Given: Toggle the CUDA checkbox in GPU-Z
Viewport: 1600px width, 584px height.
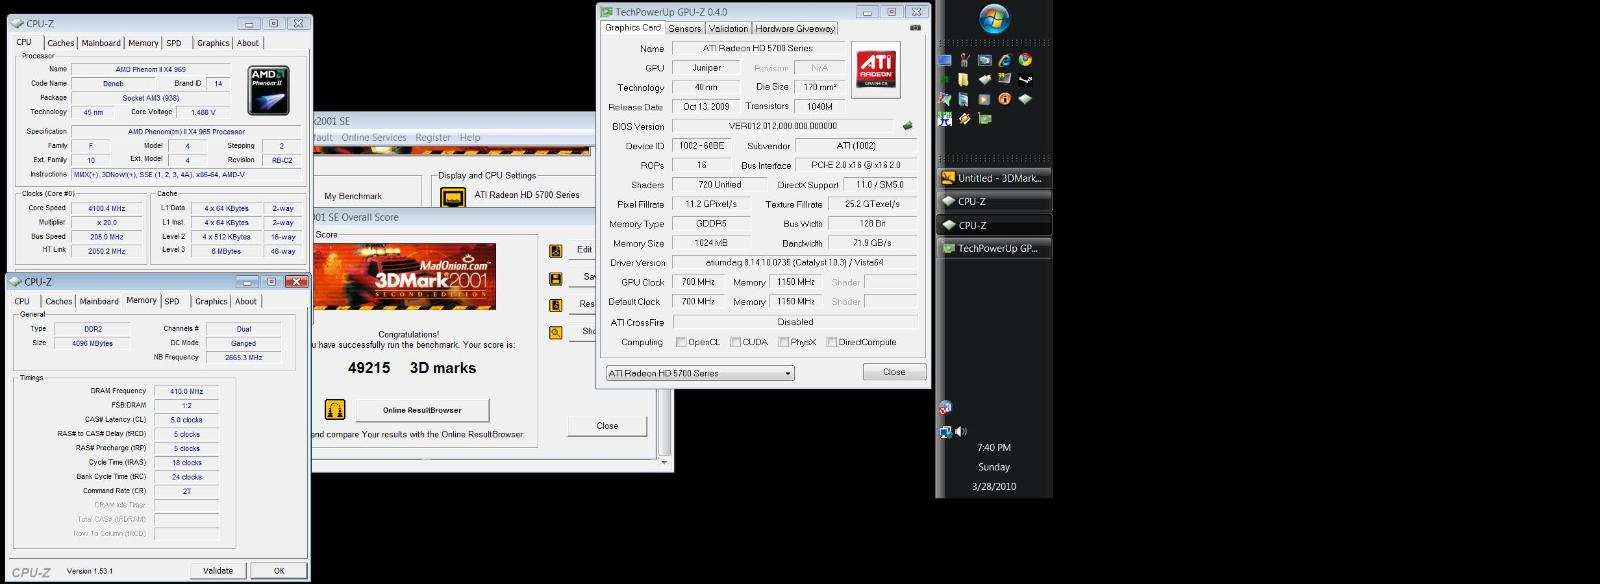Looking at the screenshot, I should pyautogui.click(x=735, y=342).
